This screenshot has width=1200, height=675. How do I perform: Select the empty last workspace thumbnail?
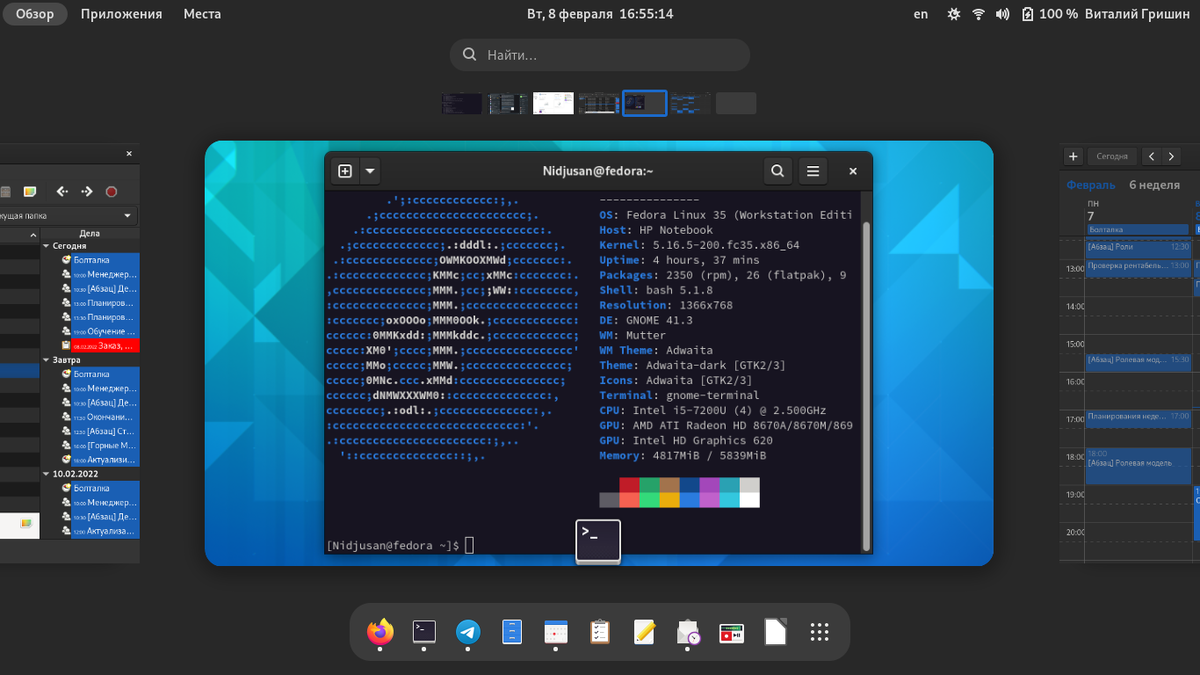736,103
